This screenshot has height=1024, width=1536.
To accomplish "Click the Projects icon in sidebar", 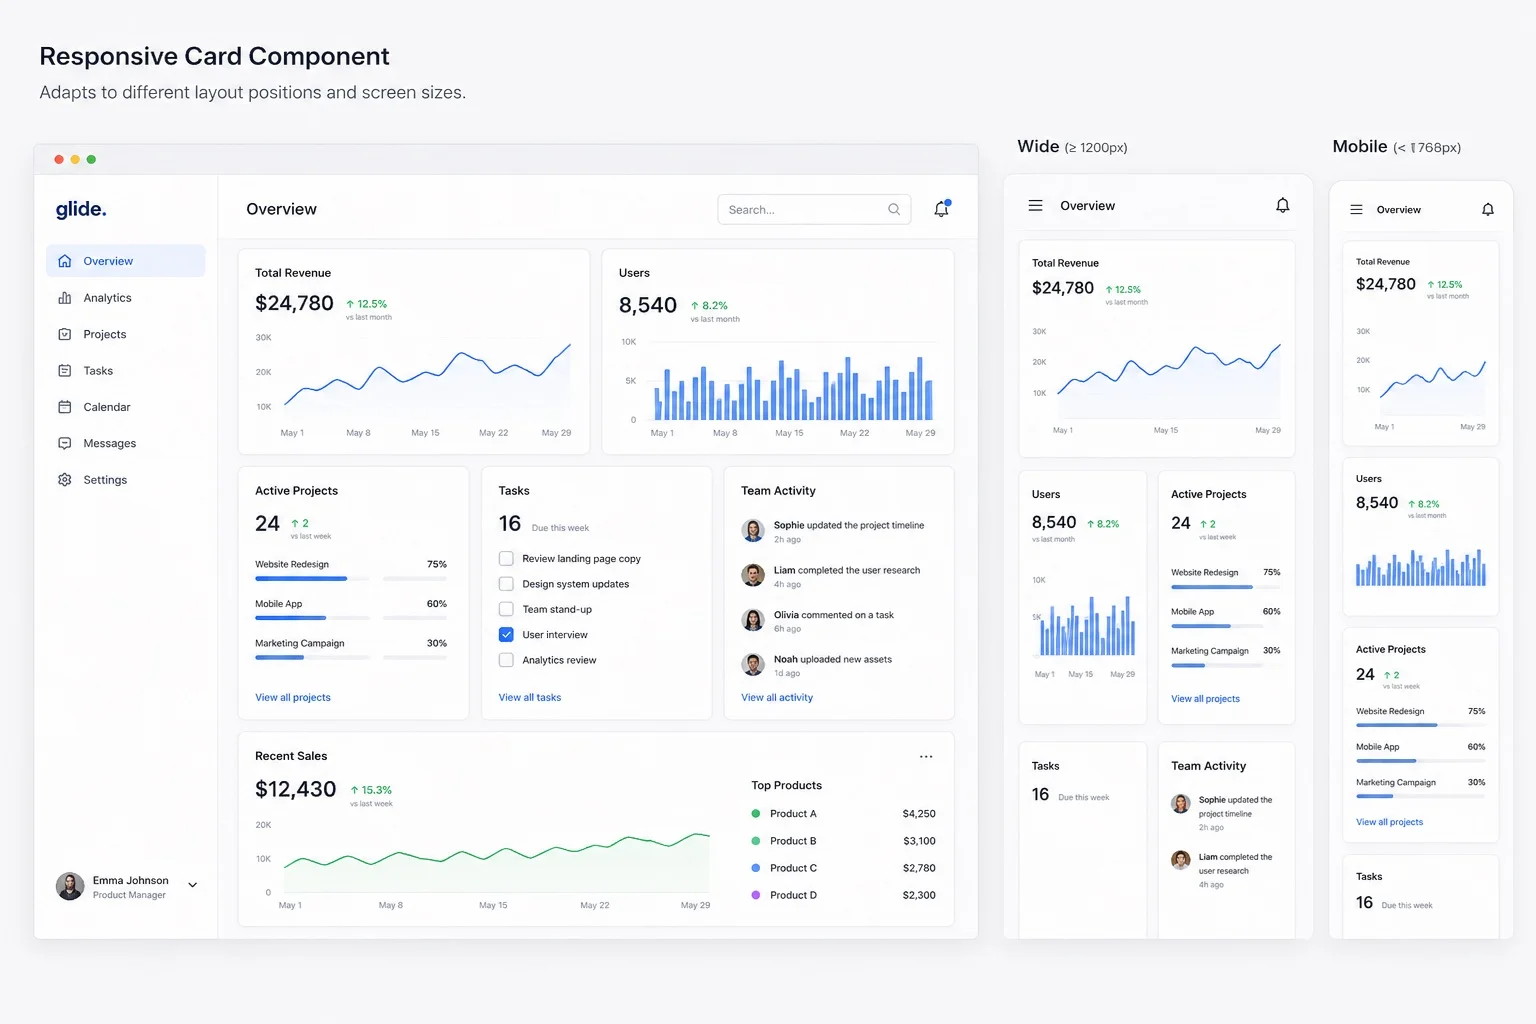I will pyautogui.click(x=65, y=334).
